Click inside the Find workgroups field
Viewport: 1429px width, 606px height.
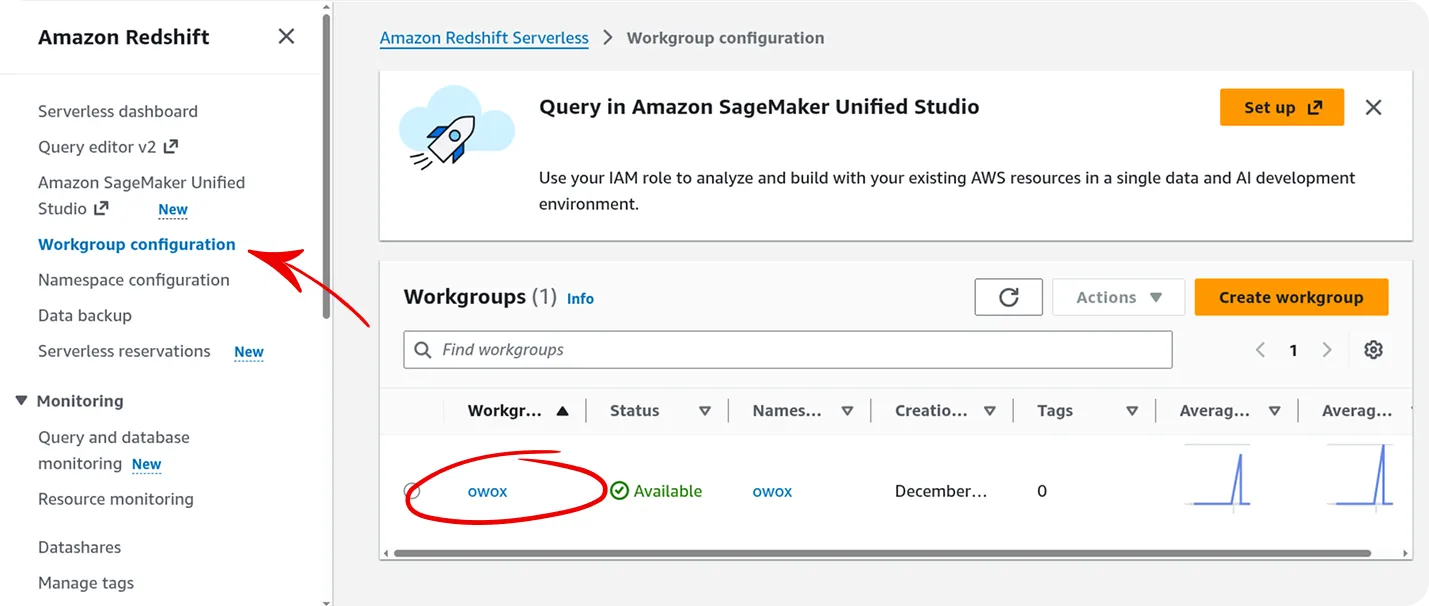(700, 349)
